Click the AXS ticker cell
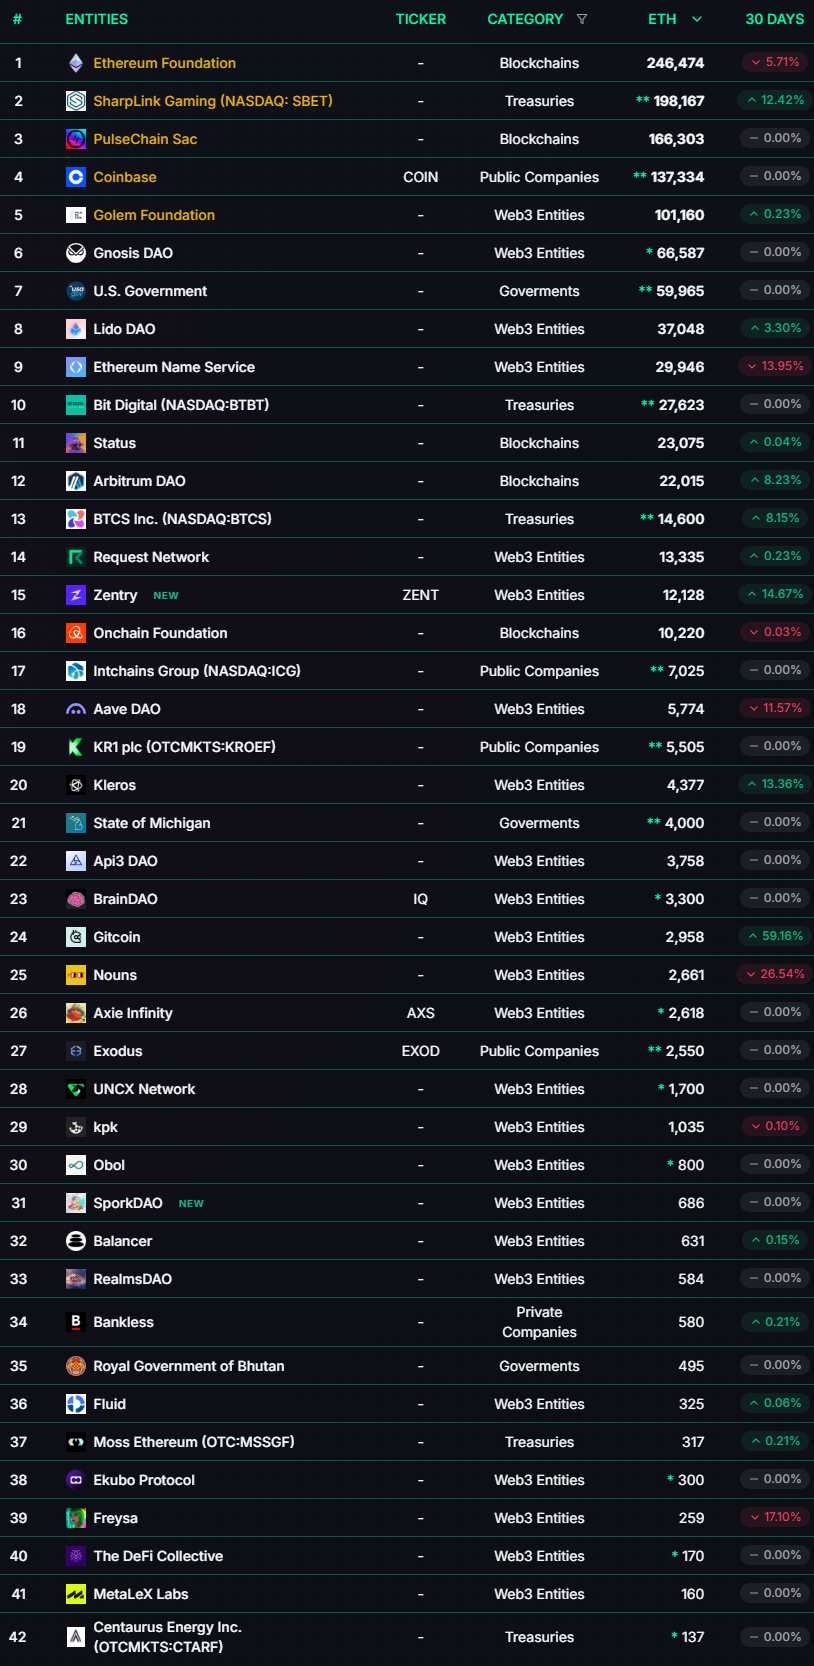 421,1013
